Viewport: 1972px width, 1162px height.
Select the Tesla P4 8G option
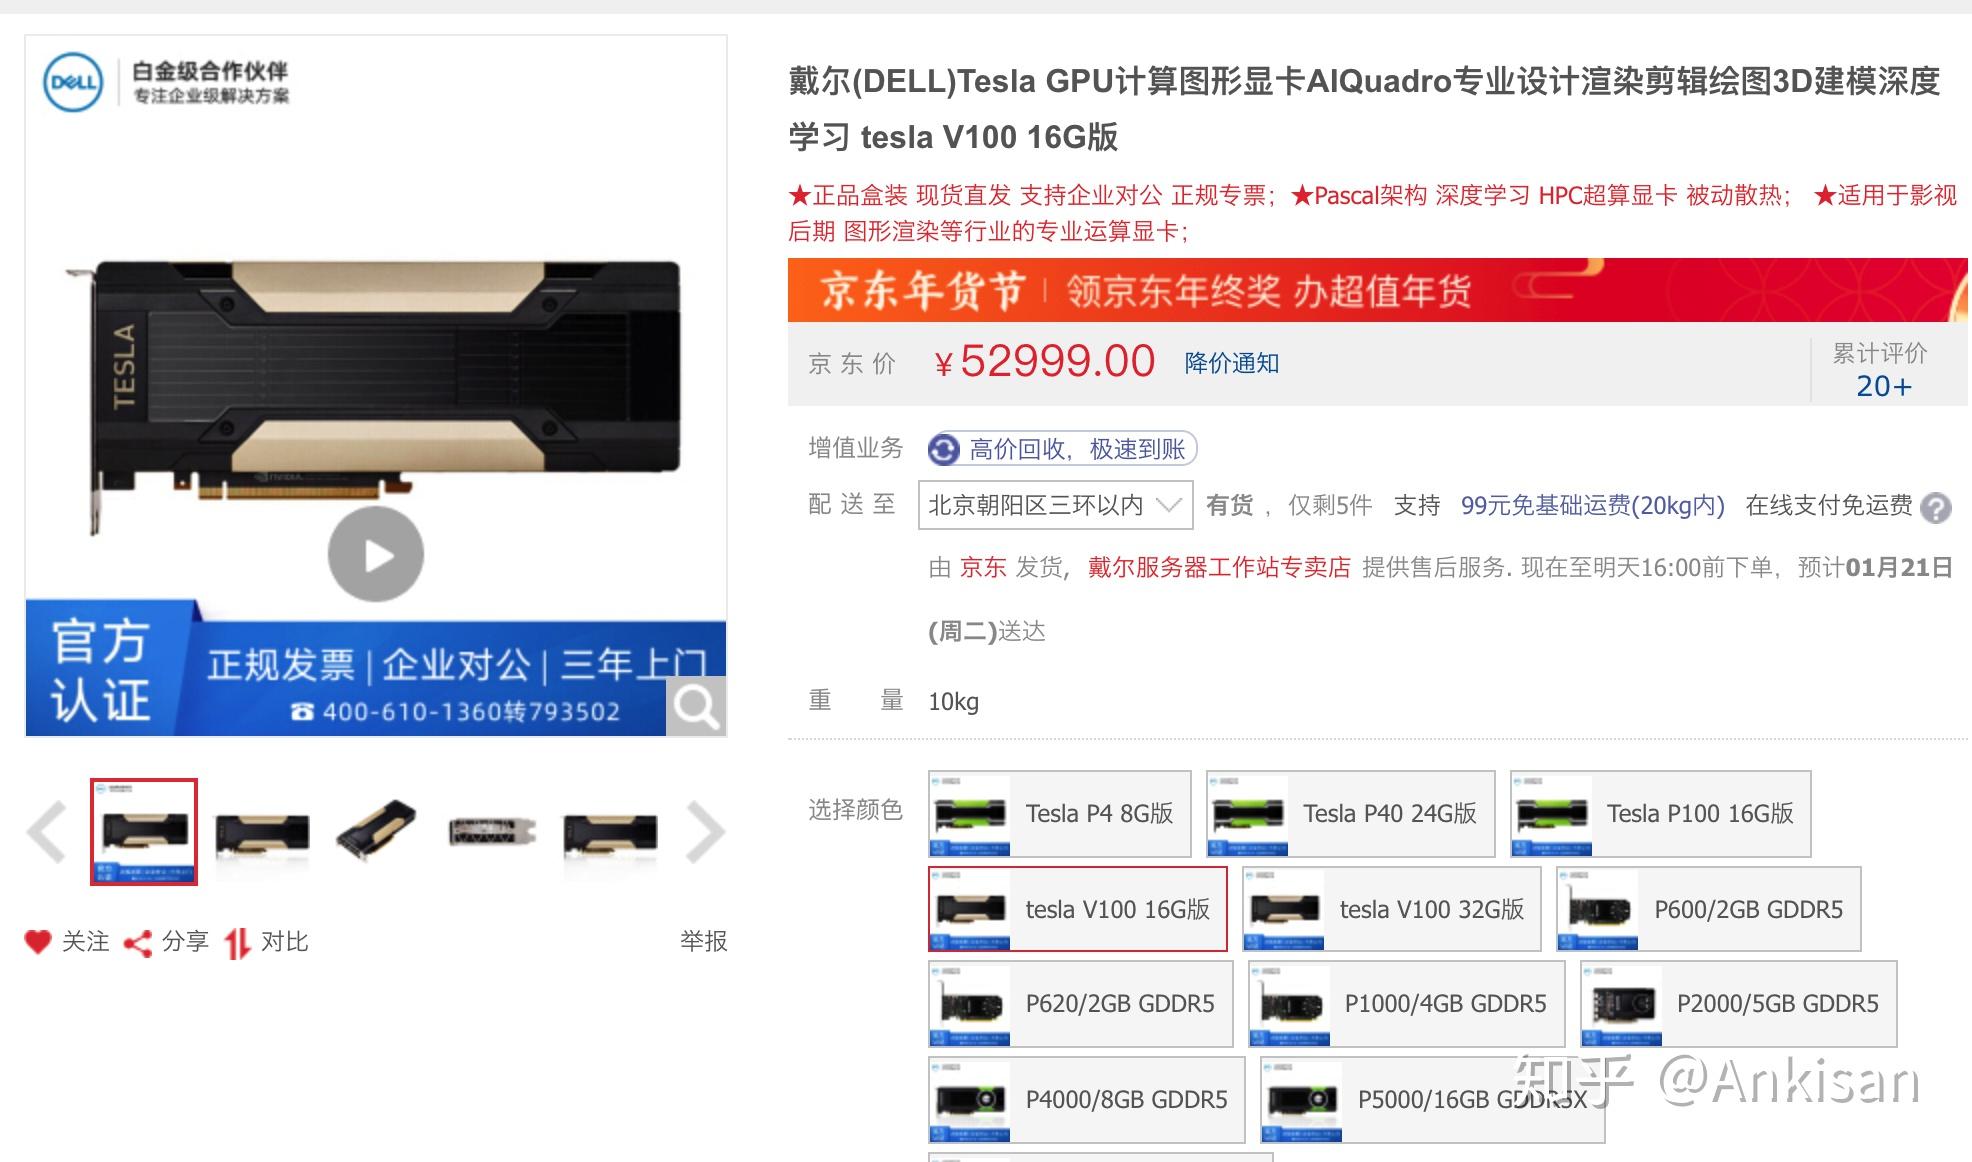(x=1060, y=813)
